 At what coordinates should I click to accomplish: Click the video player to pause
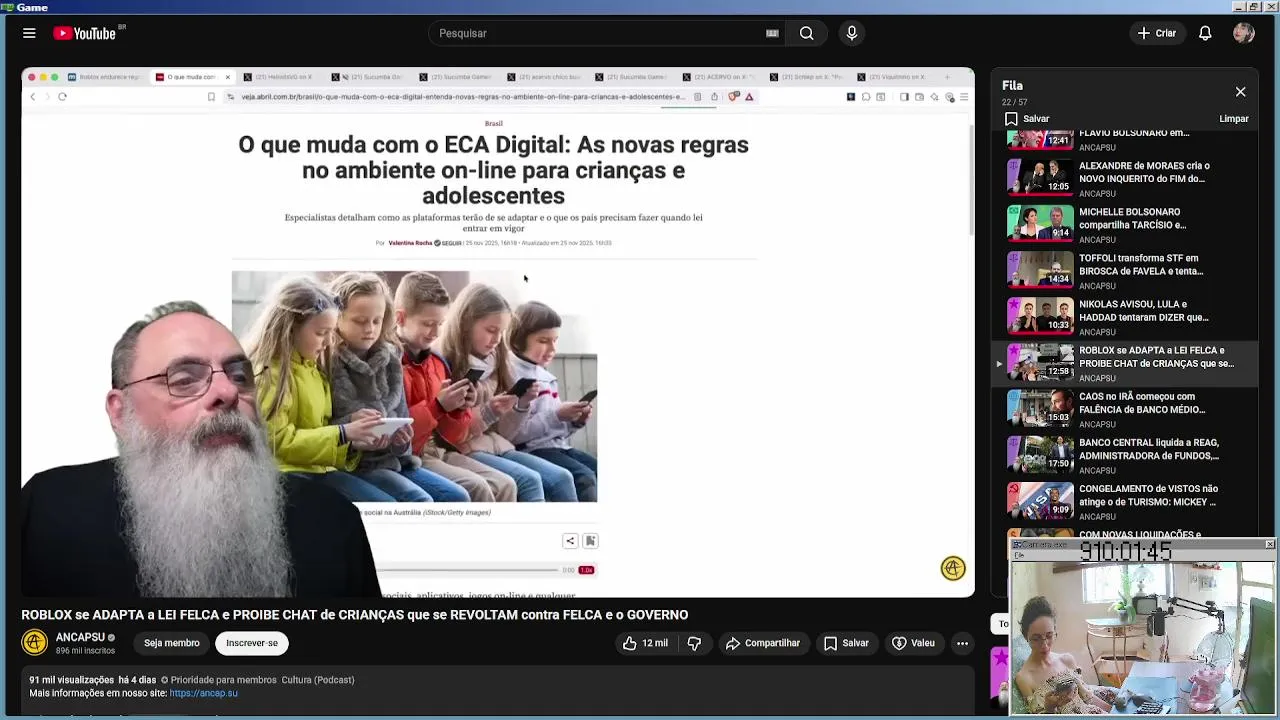click(498, 332)
